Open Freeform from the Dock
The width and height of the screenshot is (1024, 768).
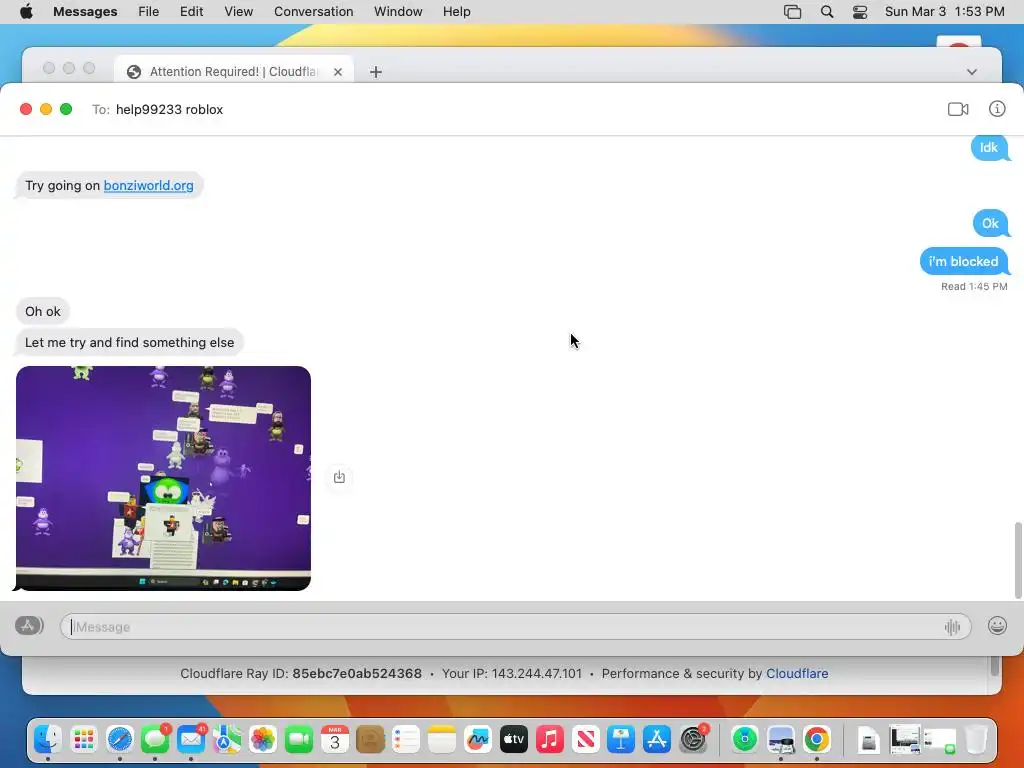tap(477, 739)
